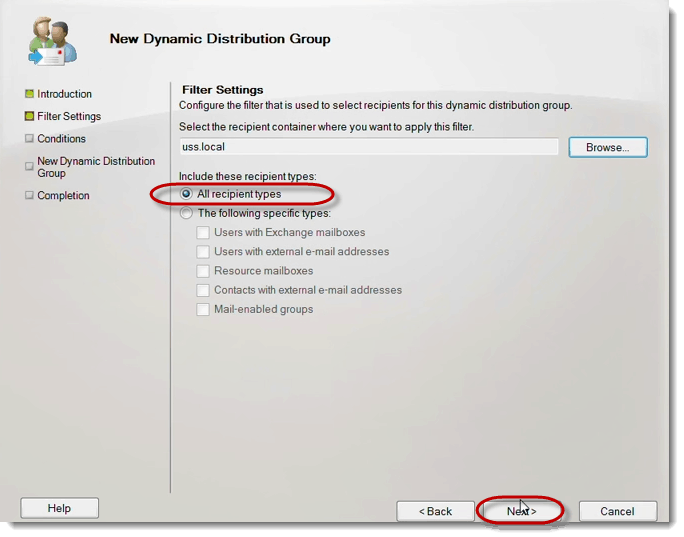The height and width of the screenshot is (537, 684).
Task: Select the Conditions step text in sidebar
Action: (x=61, y=139)
